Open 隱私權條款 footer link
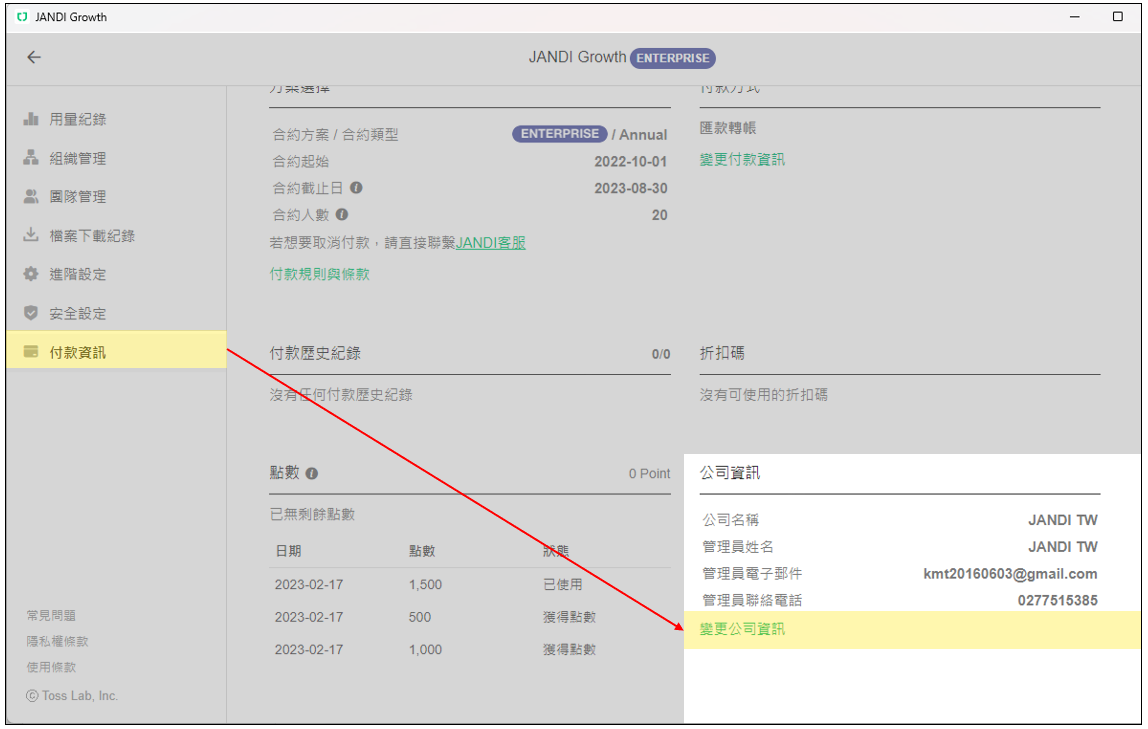Image resolution: width=1148 pixels, height=729 pixels. coord(57,641)
